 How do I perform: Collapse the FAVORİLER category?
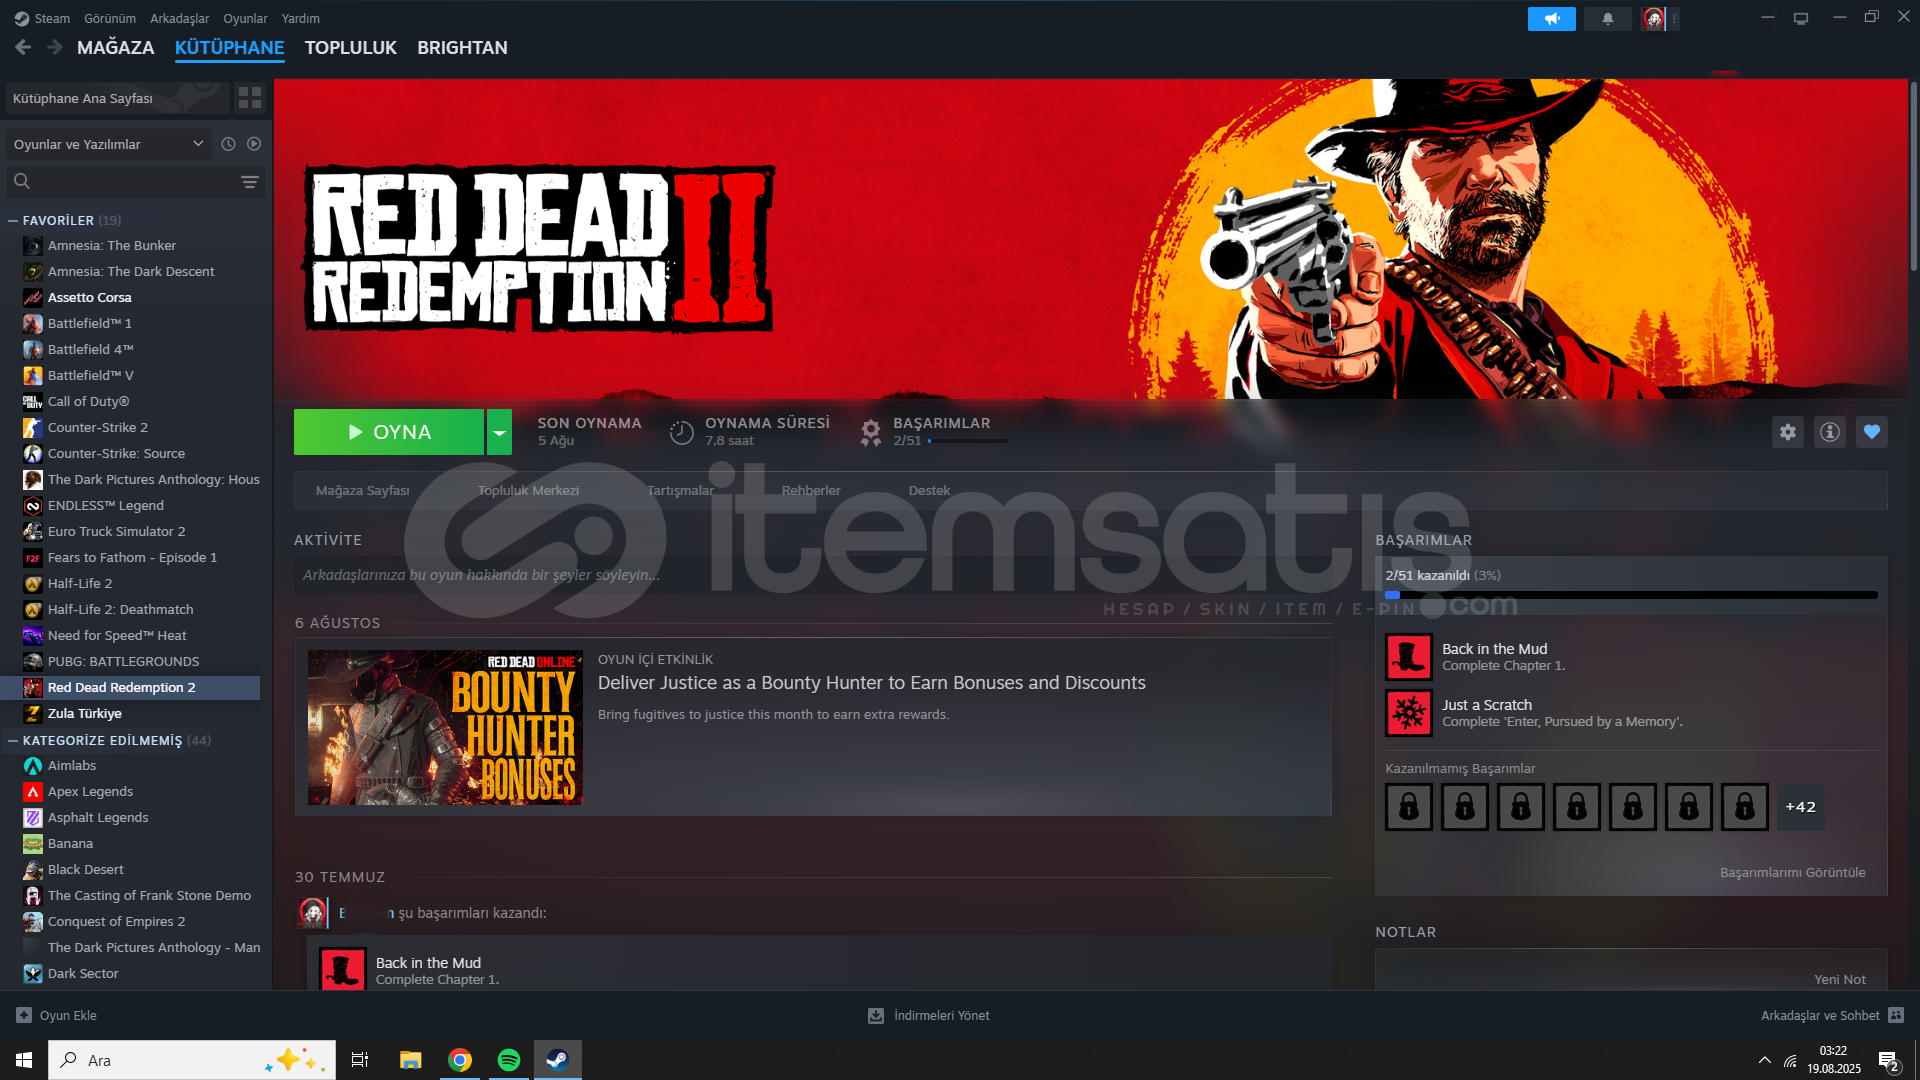[x=13, y=221]
